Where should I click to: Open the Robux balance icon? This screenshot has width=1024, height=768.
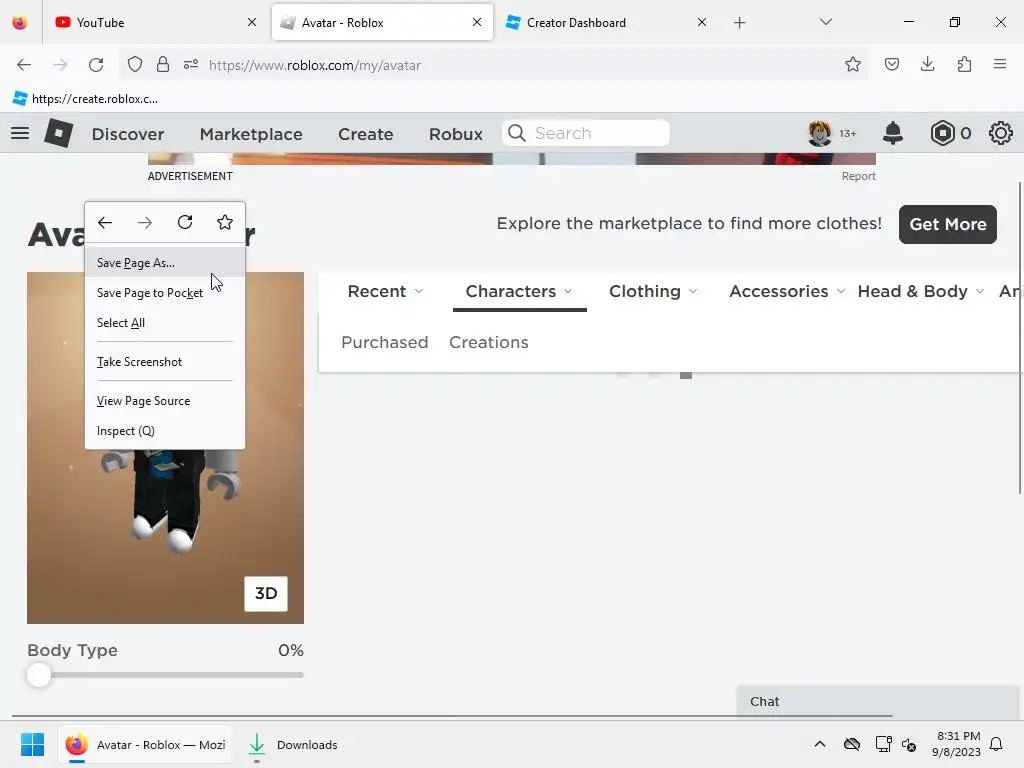942,133
